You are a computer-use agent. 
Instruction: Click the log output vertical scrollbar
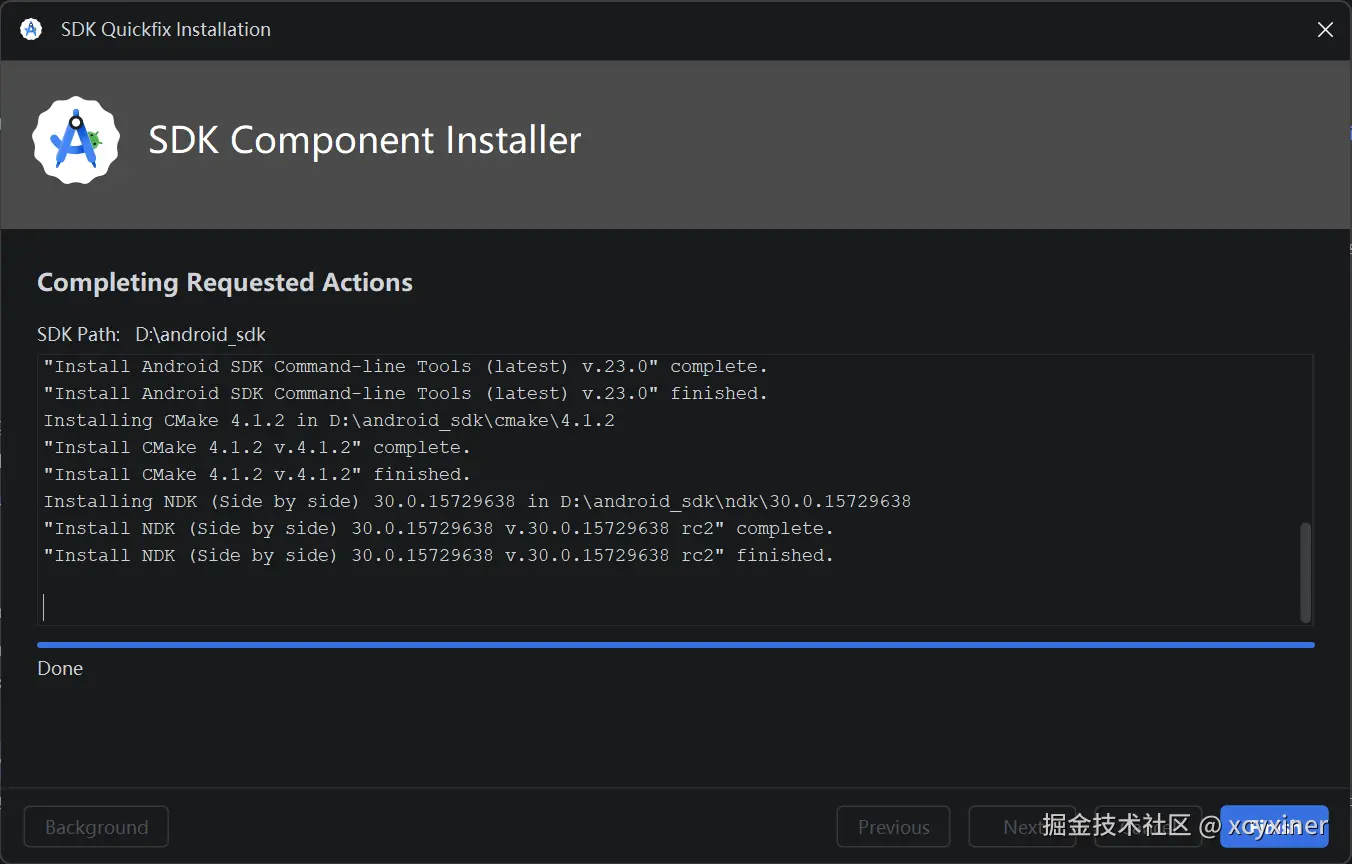point(1305,572)
